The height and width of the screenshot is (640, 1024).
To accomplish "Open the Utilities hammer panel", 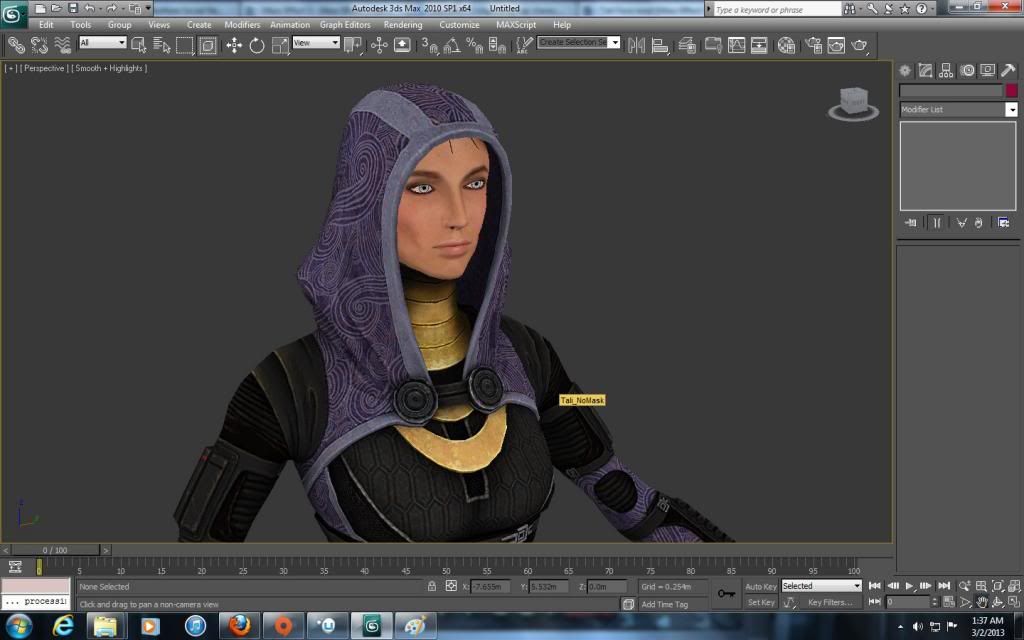I will [x=1008, y=70].
